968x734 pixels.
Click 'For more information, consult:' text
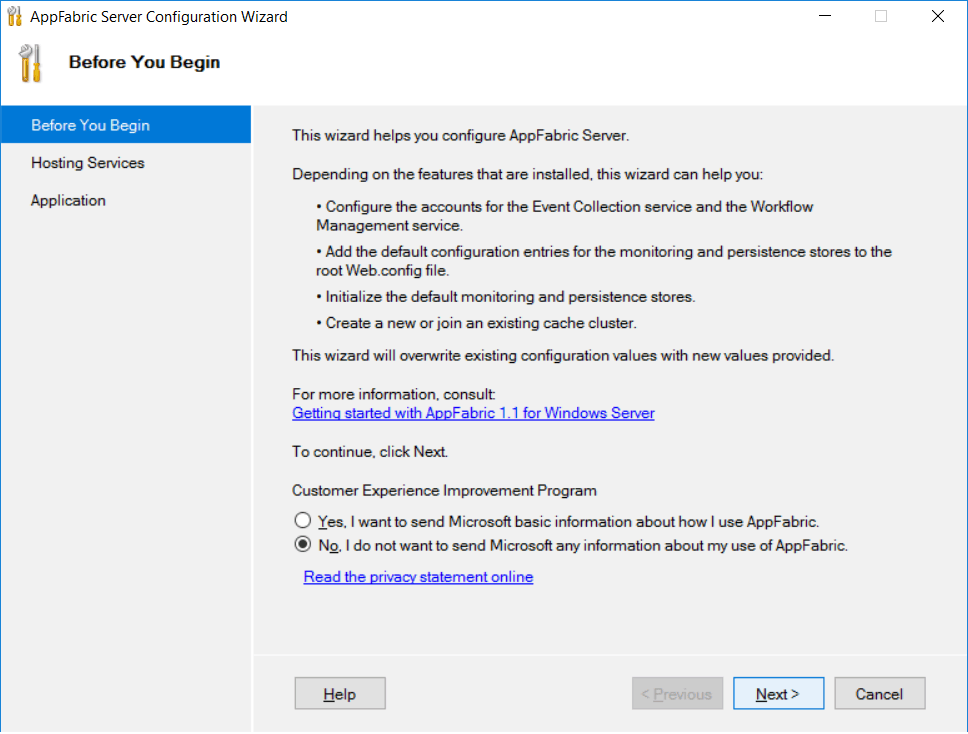click(x=394, y=394)
